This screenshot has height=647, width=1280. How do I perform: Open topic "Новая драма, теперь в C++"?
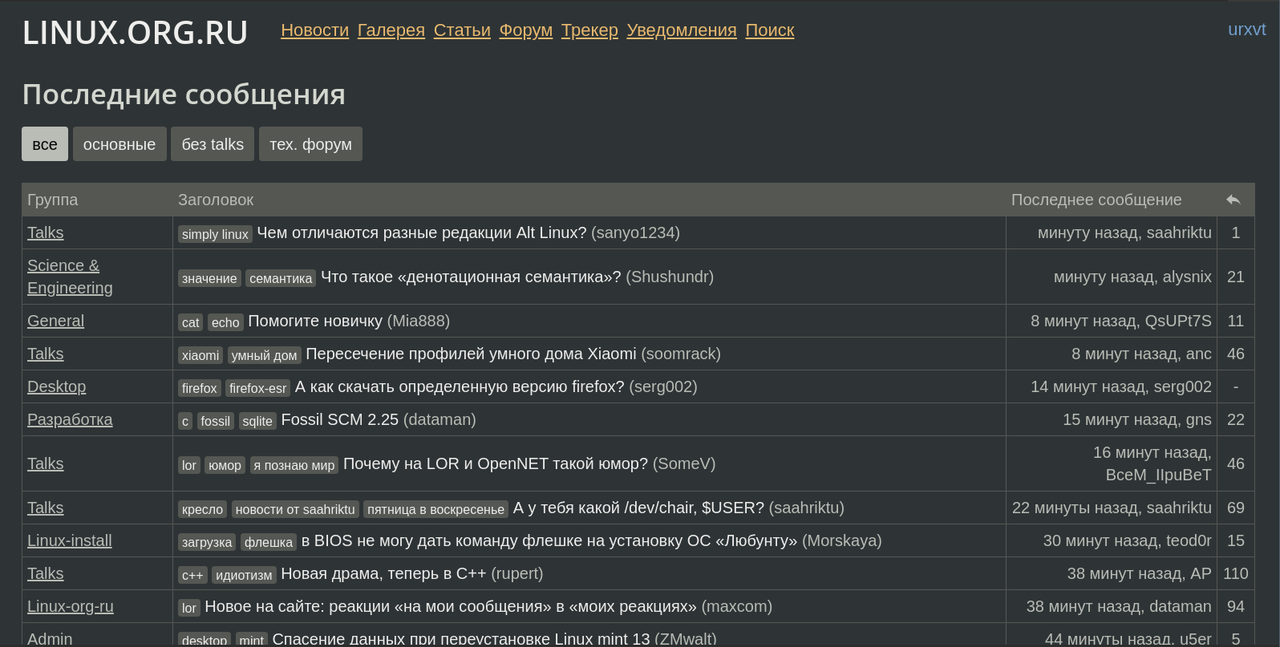(384, 574)
